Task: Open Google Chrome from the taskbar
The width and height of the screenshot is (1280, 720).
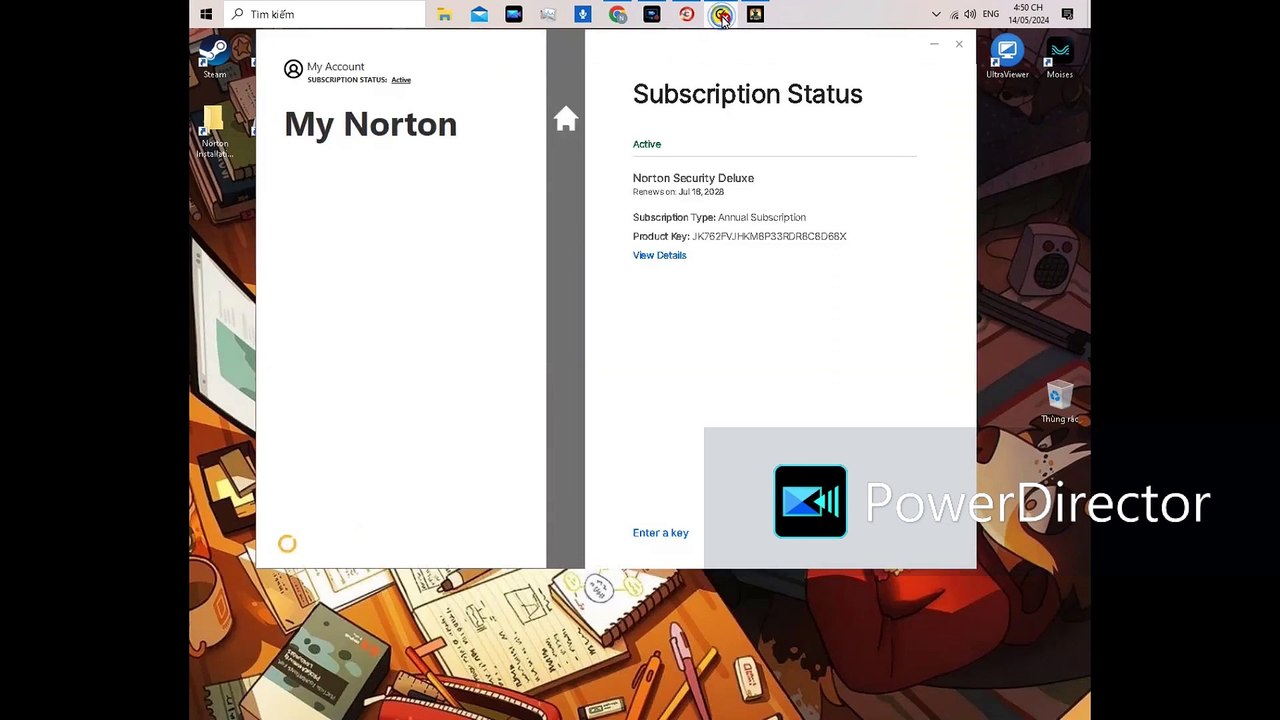Action: click(x=617, y=14)
